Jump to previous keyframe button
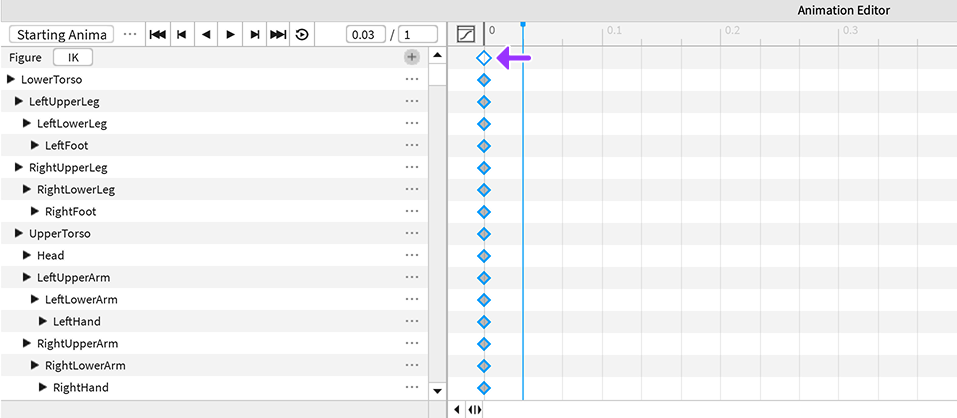 pos(181,35)
